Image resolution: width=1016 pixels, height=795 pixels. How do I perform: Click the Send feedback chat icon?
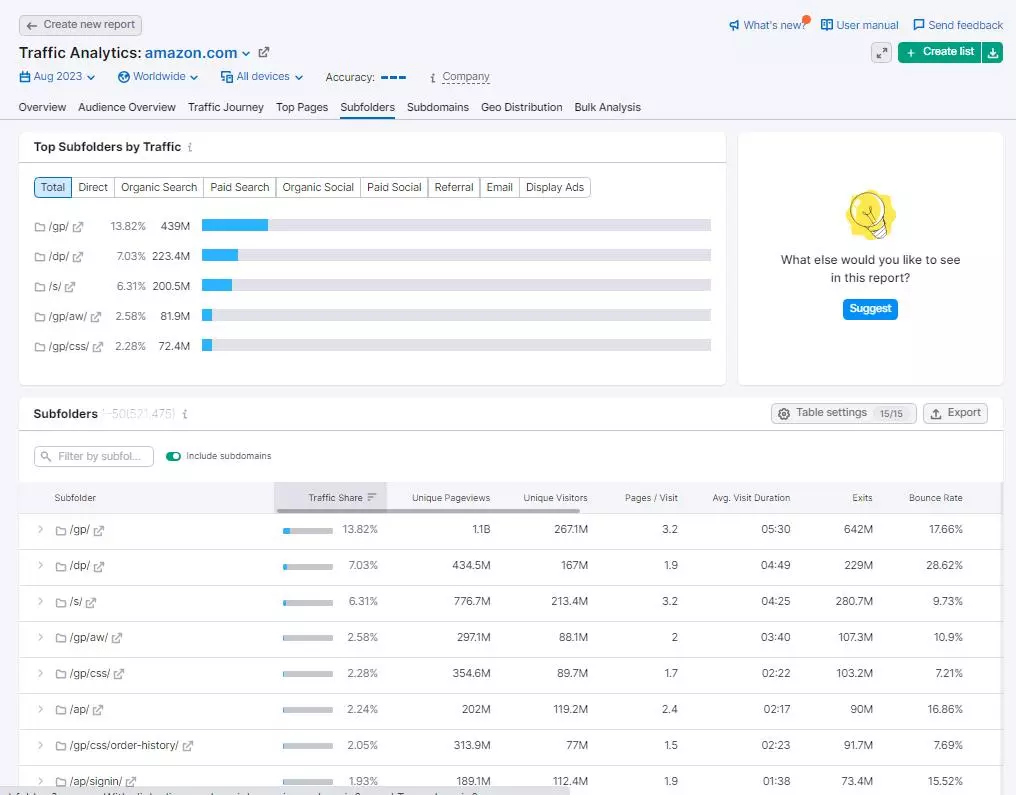[x=919, y=25]
